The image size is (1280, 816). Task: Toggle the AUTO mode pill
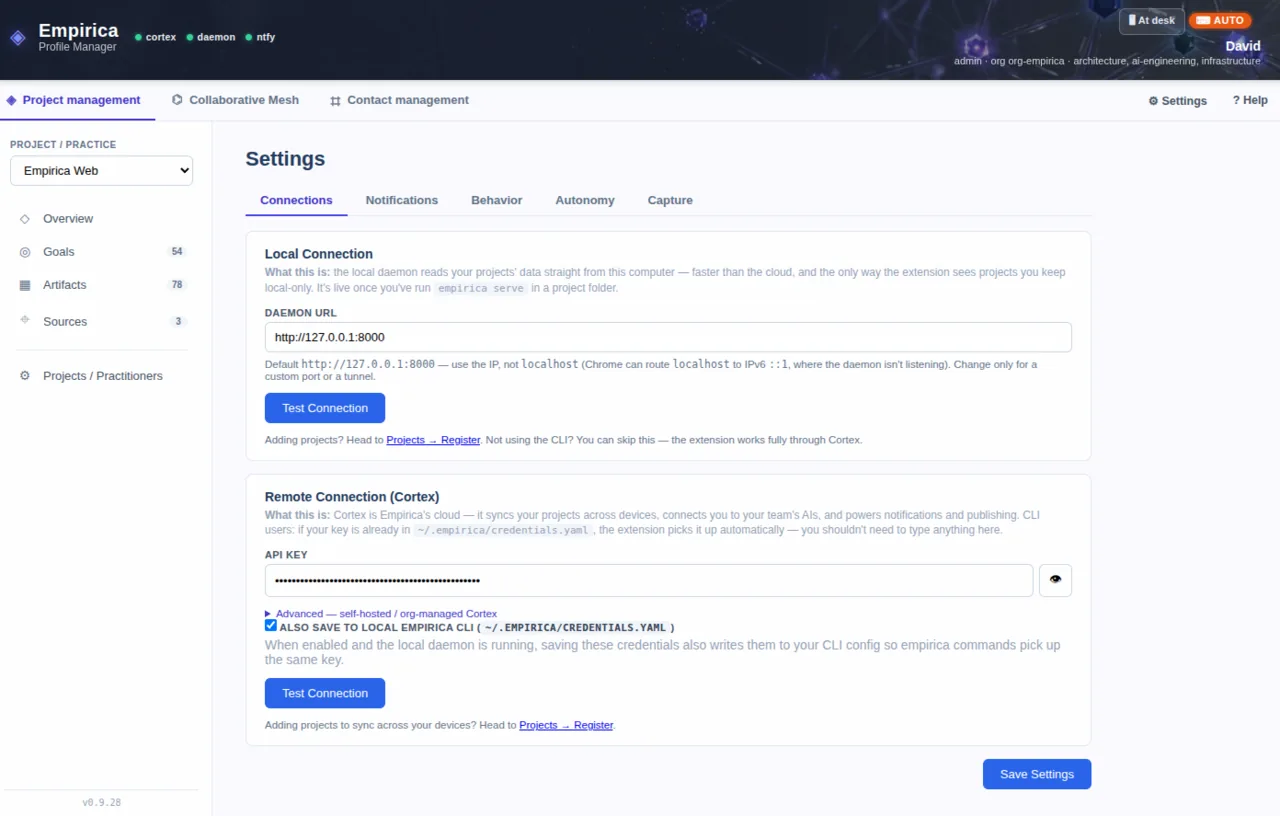[x=1220, y=20]
